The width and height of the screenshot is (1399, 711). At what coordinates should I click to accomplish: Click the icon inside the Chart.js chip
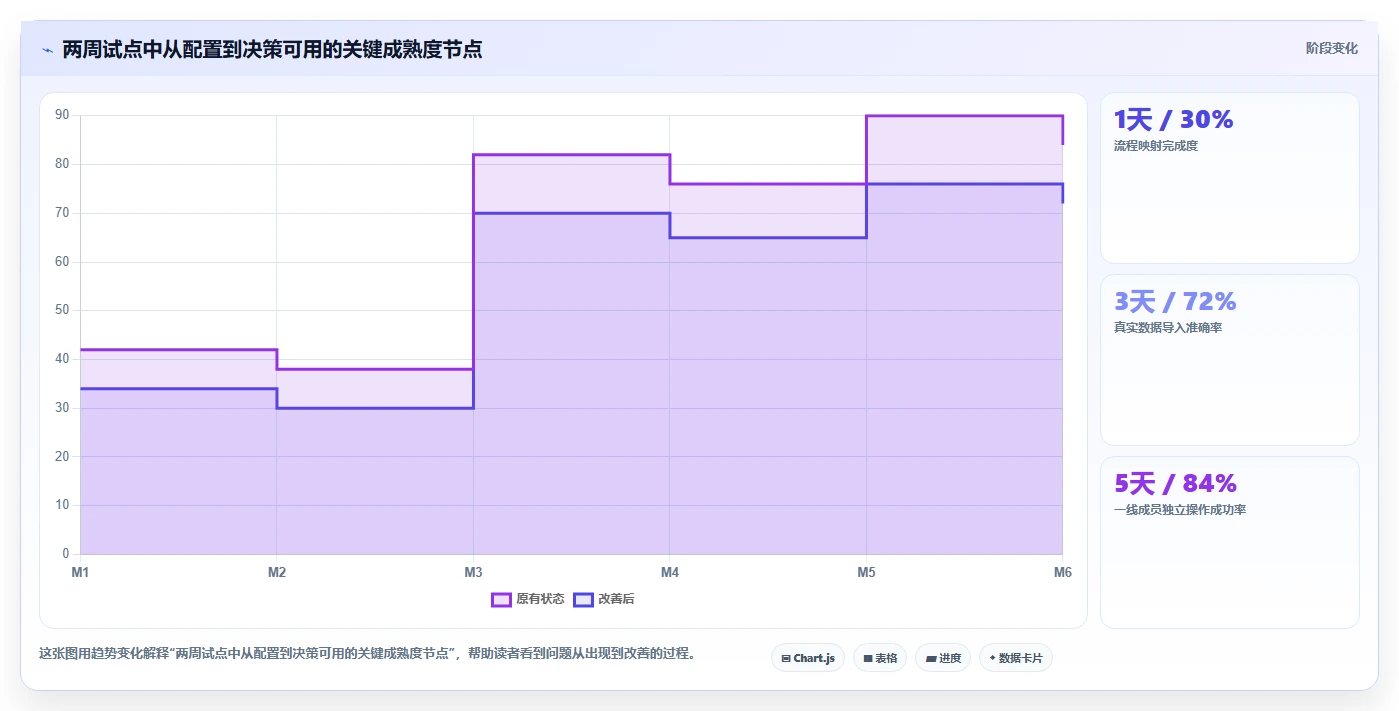point(786,659)
